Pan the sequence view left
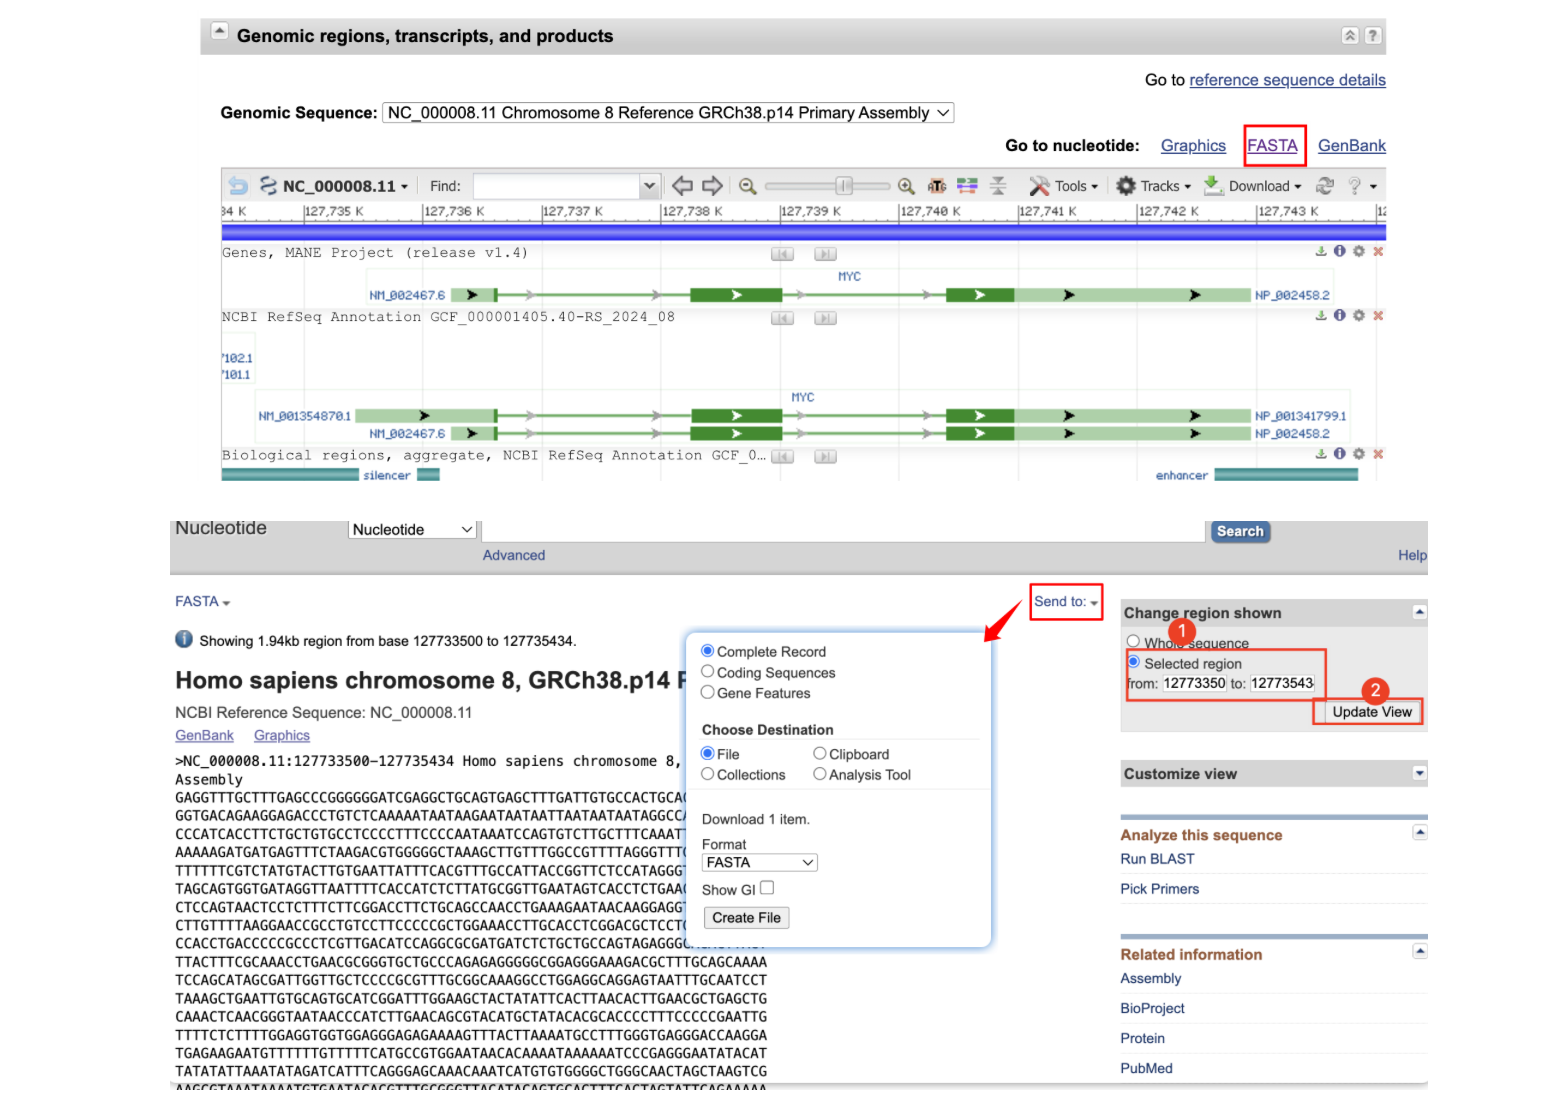The width and height of the screenshot is (1548, 1106). [682, 186]
